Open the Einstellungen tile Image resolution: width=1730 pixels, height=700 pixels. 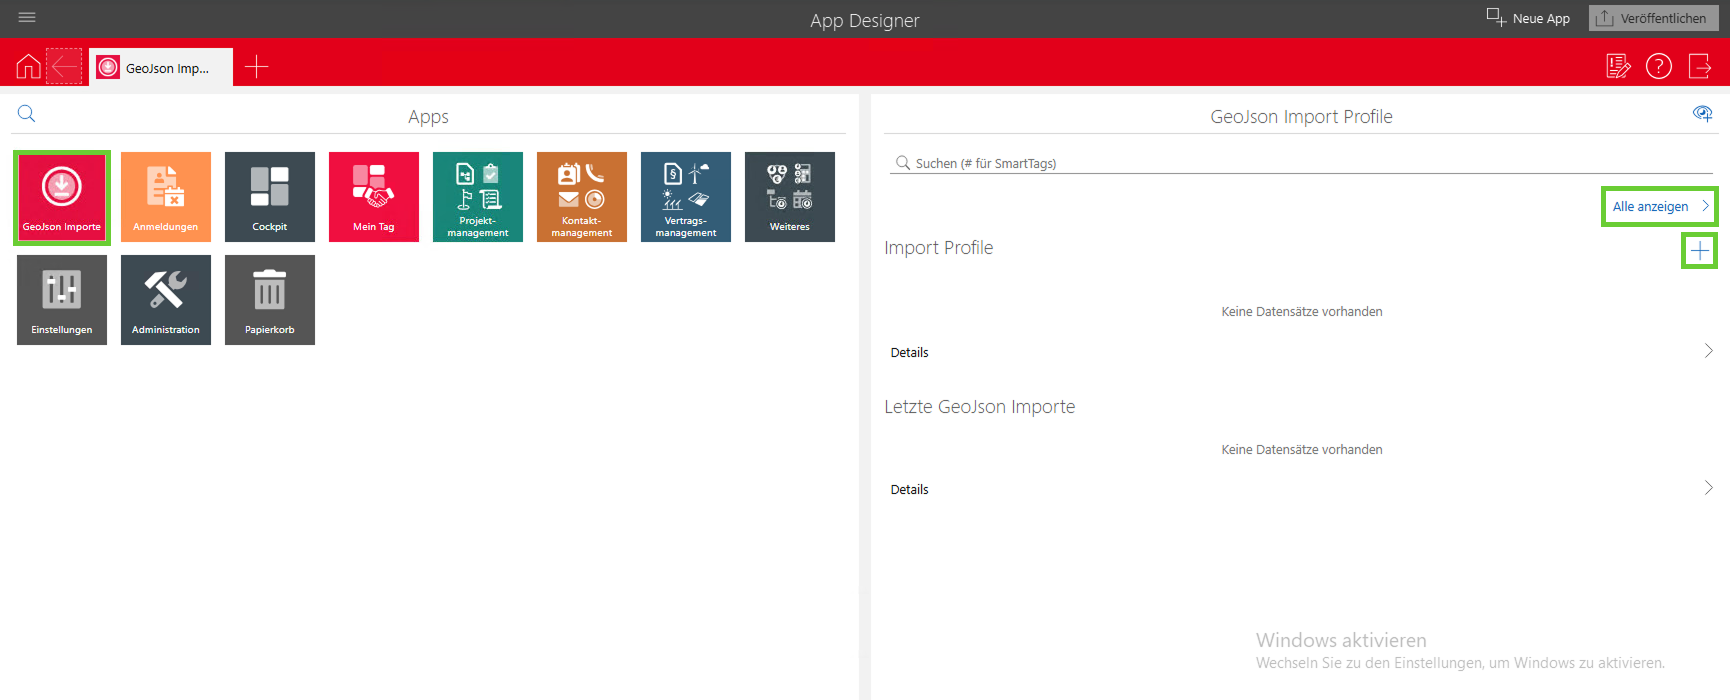[62, 300]
